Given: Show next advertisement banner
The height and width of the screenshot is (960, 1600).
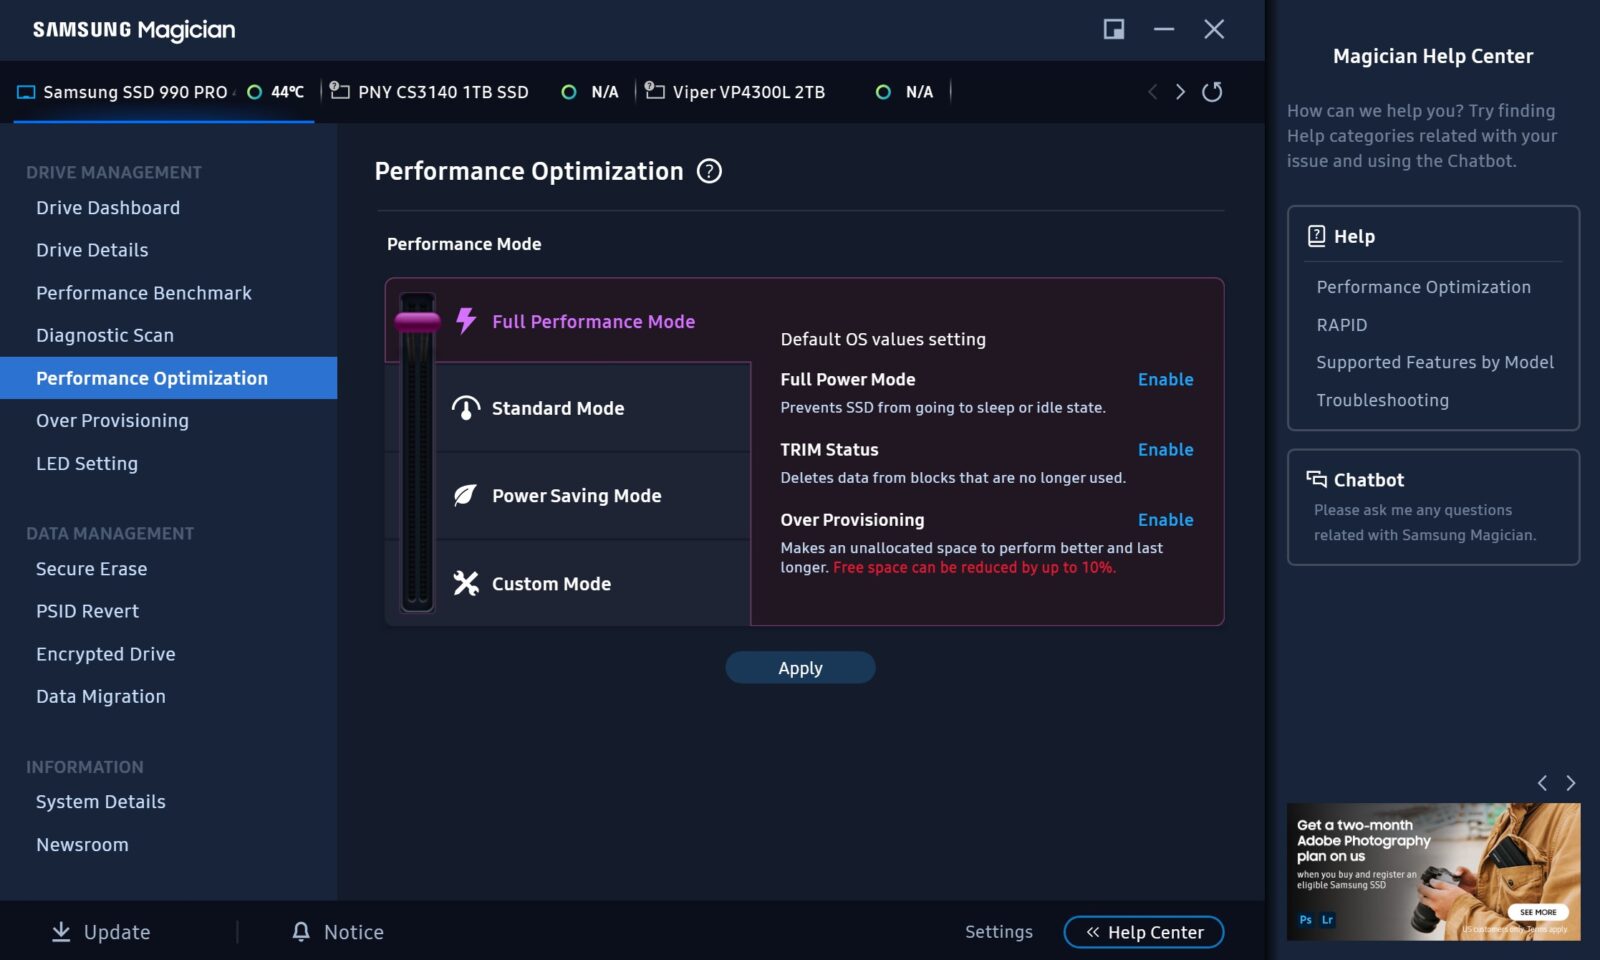Looking at the screenshot, I should click(x=1570, y=783).
